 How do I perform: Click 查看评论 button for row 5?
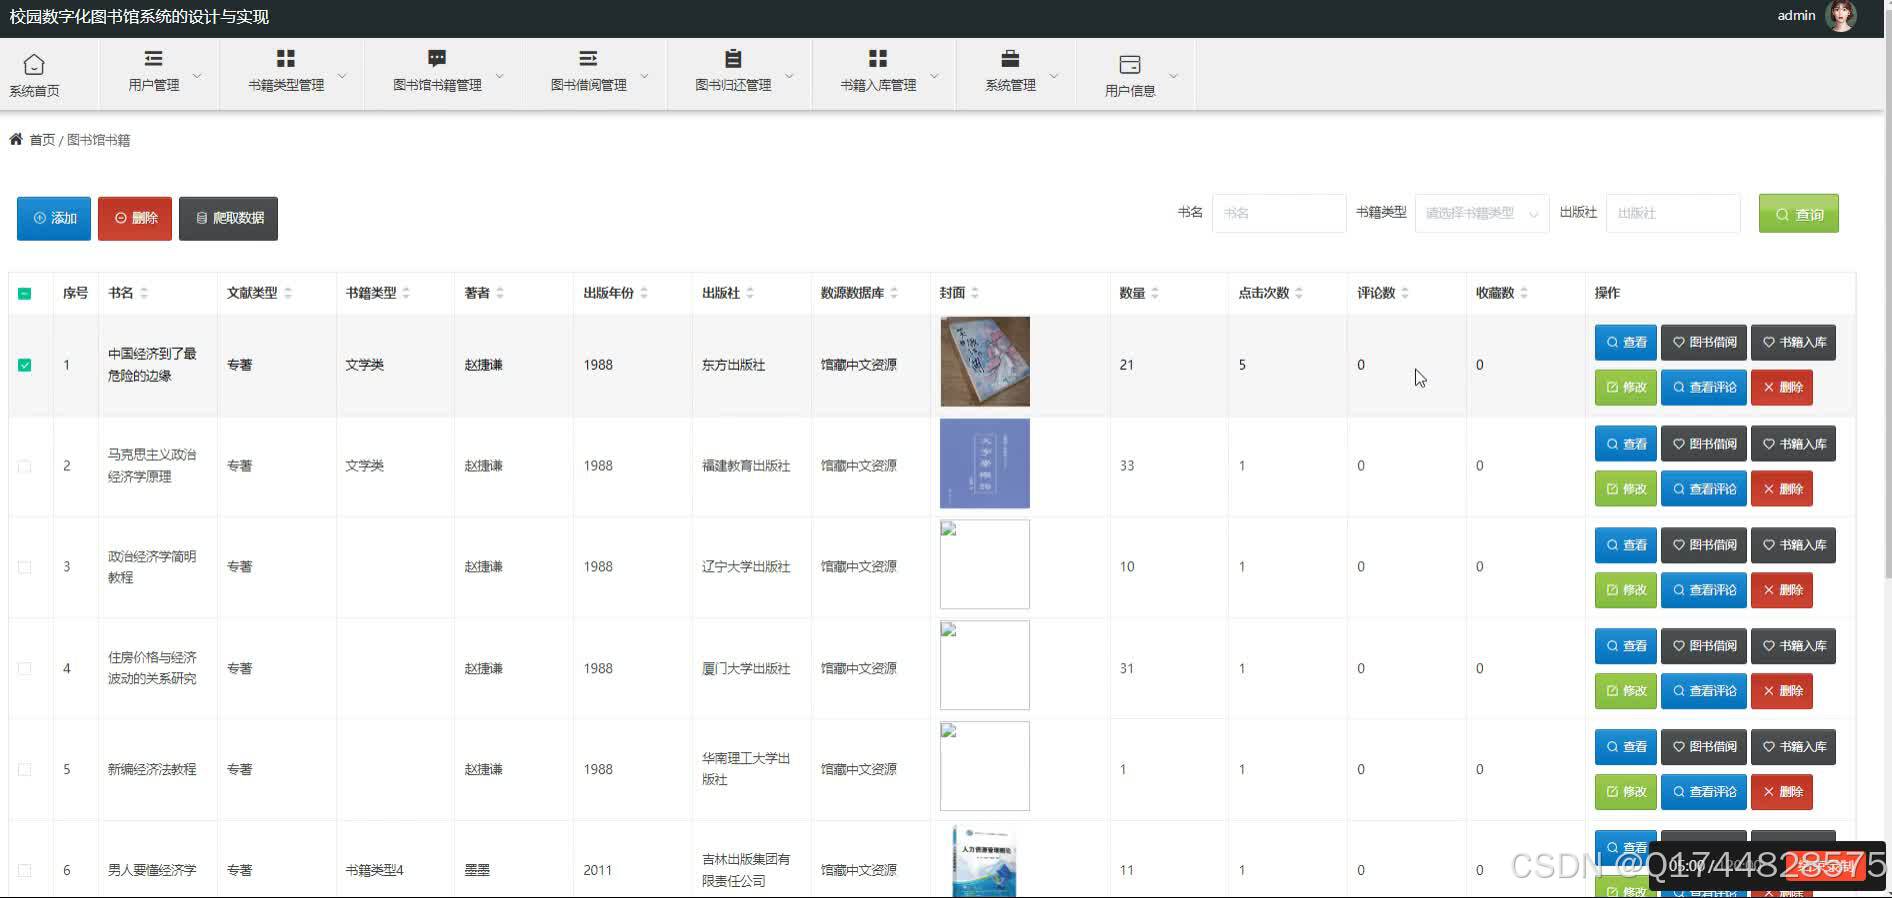coord(1704,792)
